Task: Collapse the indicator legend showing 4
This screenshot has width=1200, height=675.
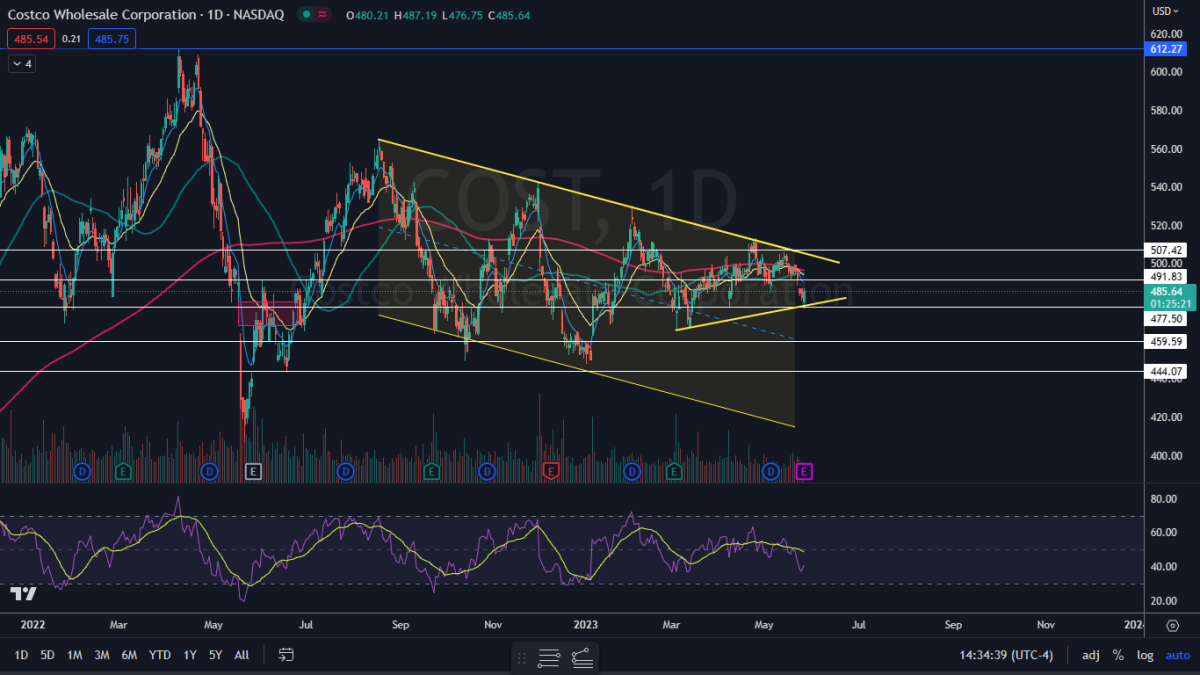Action: click(21, 64)
